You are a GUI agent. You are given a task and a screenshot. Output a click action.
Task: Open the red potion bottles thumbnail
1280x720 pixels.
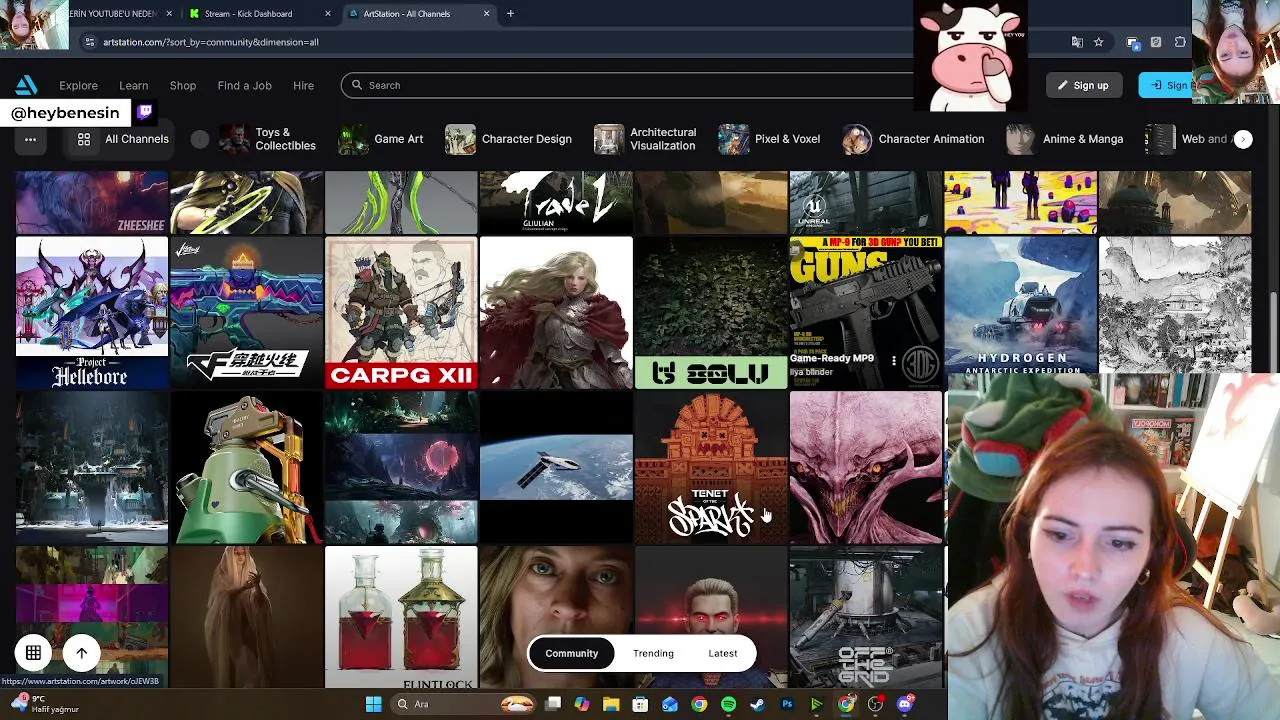[401, 618]
